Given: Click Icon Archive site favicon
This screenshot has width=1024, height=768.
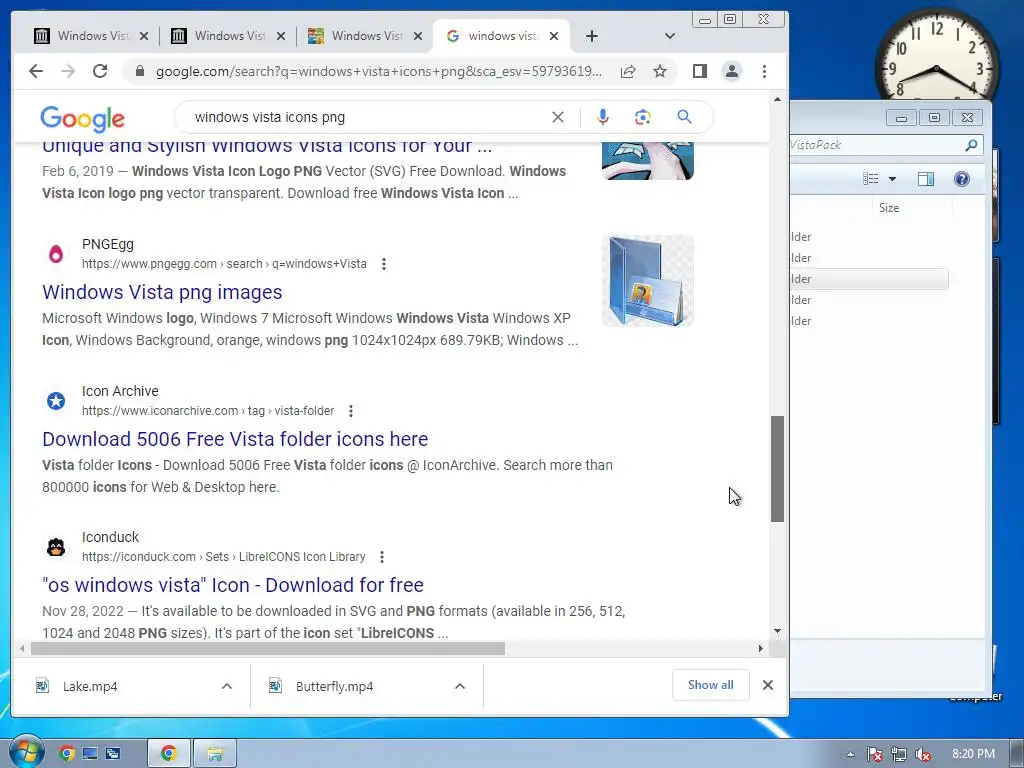Looking at the screenshot, I should tap(56, 400).
